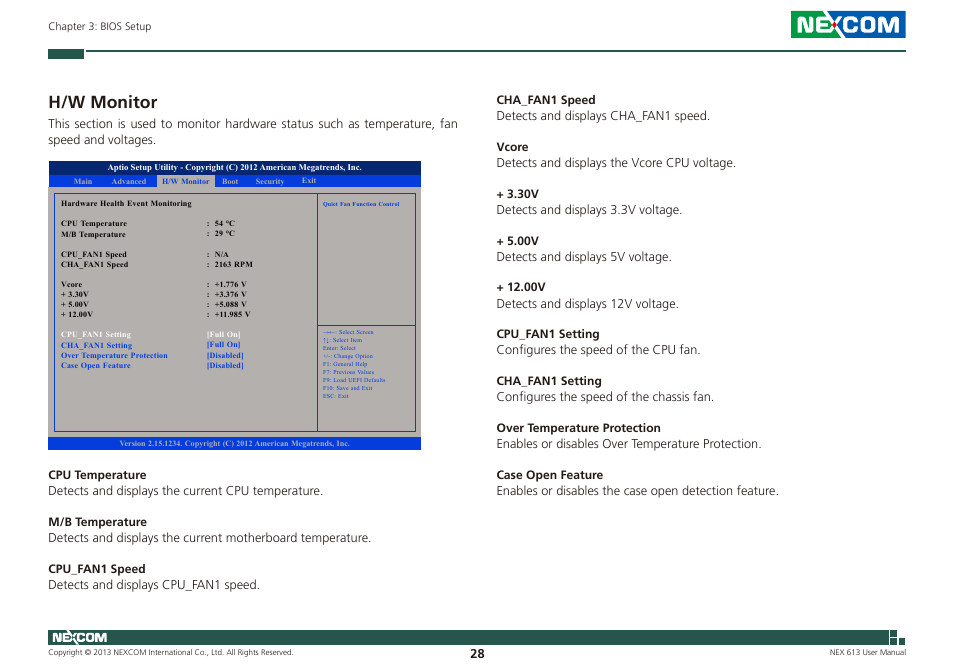Click the CPU Temperature description heading
954x672 pixels.
[x=97, y=475]
